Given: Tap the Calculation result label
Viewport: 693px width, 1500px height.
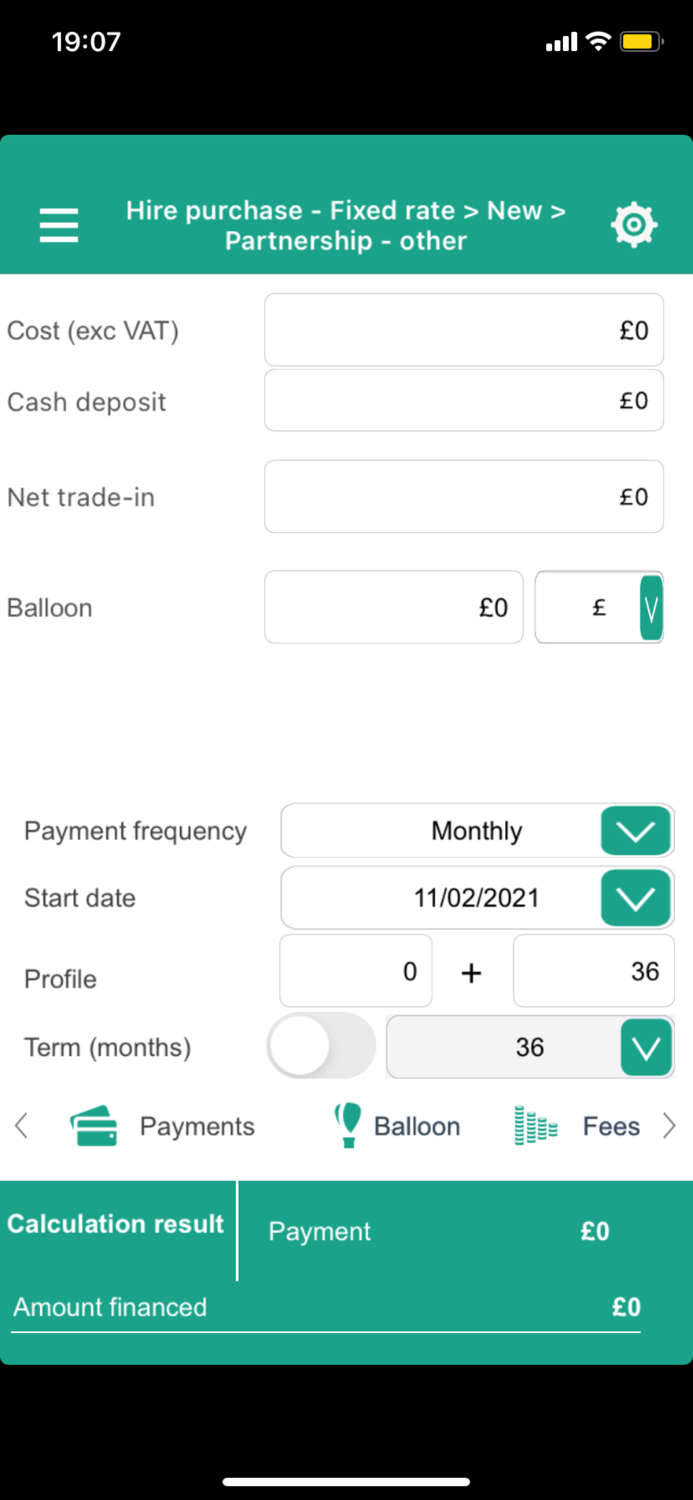Looking at the screenshot, I should (x=116, y=1224).
